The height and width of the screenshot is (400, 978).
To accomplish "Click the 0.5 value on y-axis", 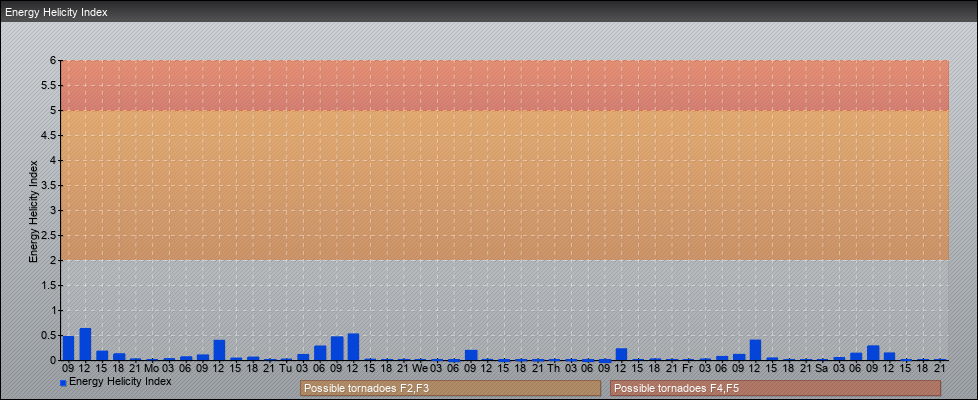I will [50, 335].
